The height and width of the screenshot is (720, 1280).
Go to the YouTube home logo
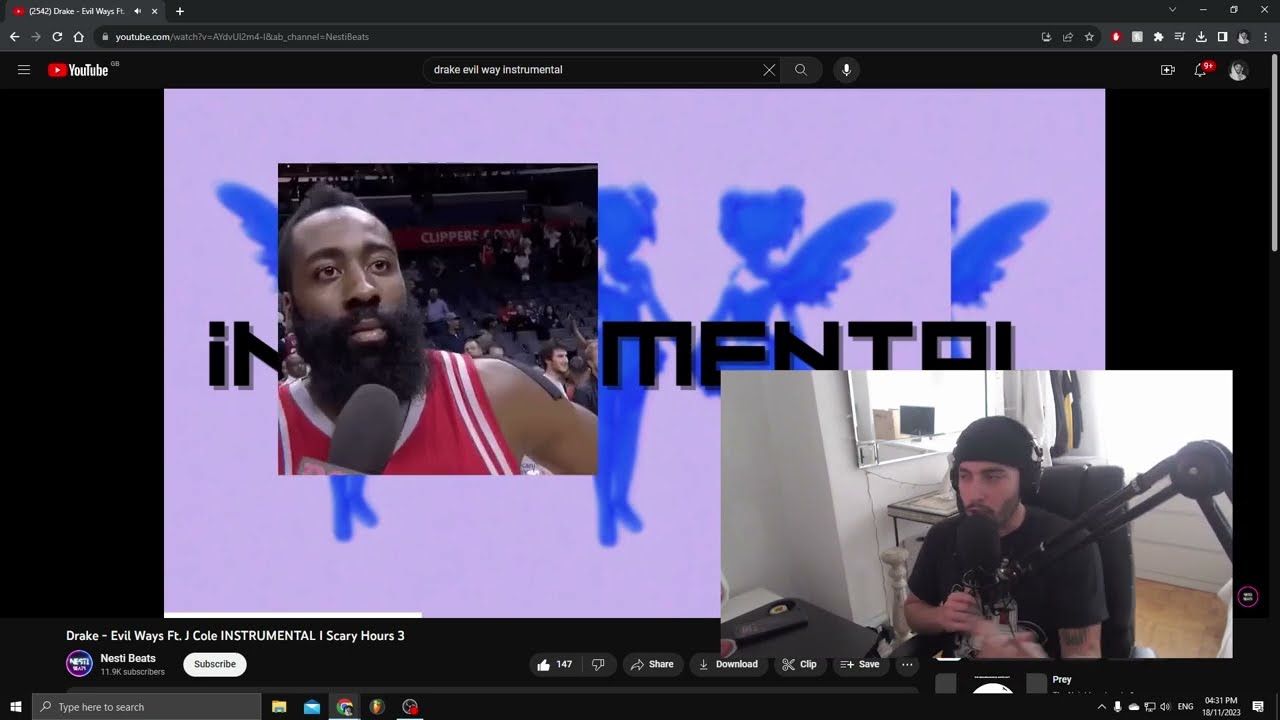(x=78, y=70)
